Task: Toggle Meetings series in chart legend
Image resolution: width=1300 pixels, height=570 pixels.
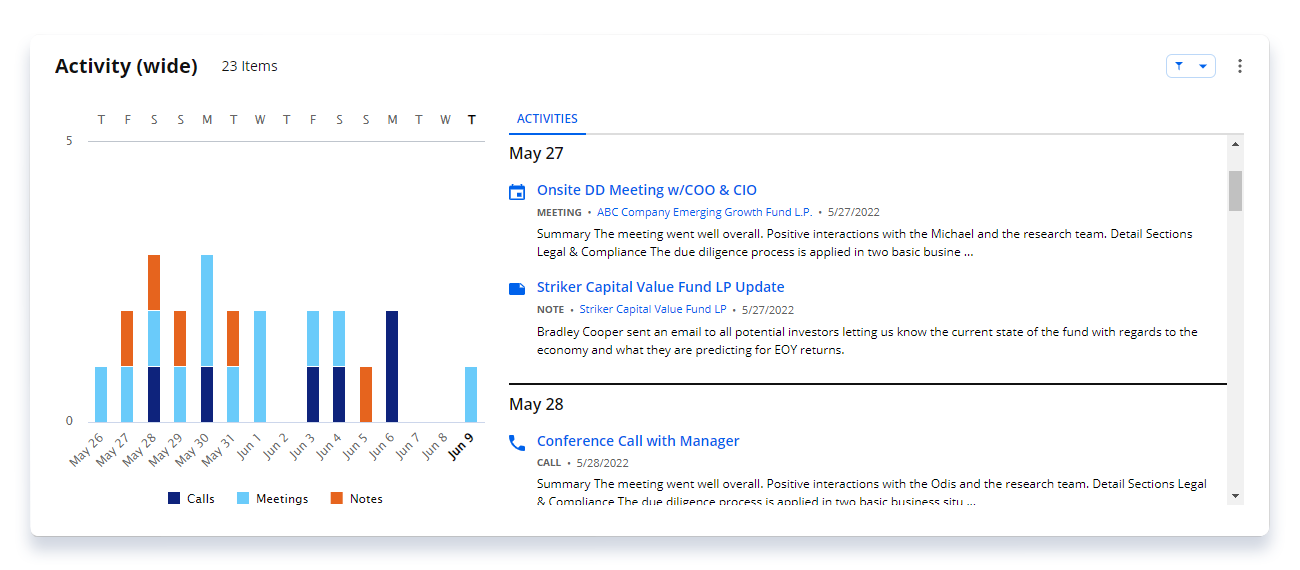Action: [272, 499]
